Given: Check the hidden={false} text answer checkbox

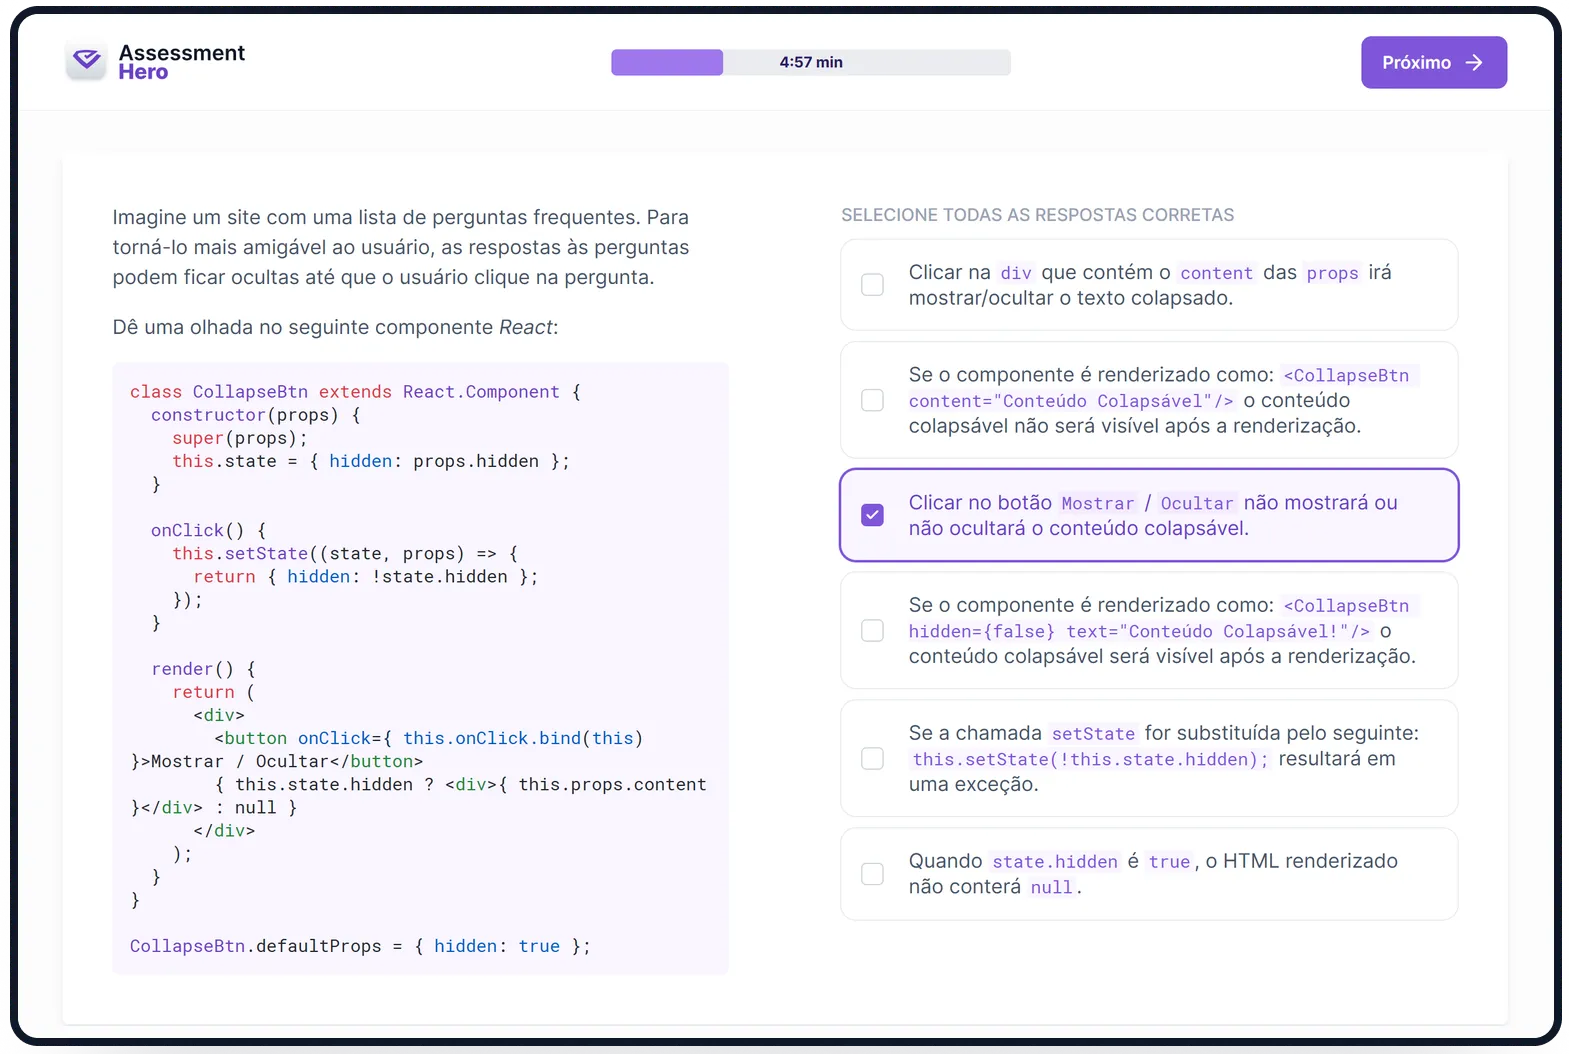Looking at the screenshot, I should 873,631.
